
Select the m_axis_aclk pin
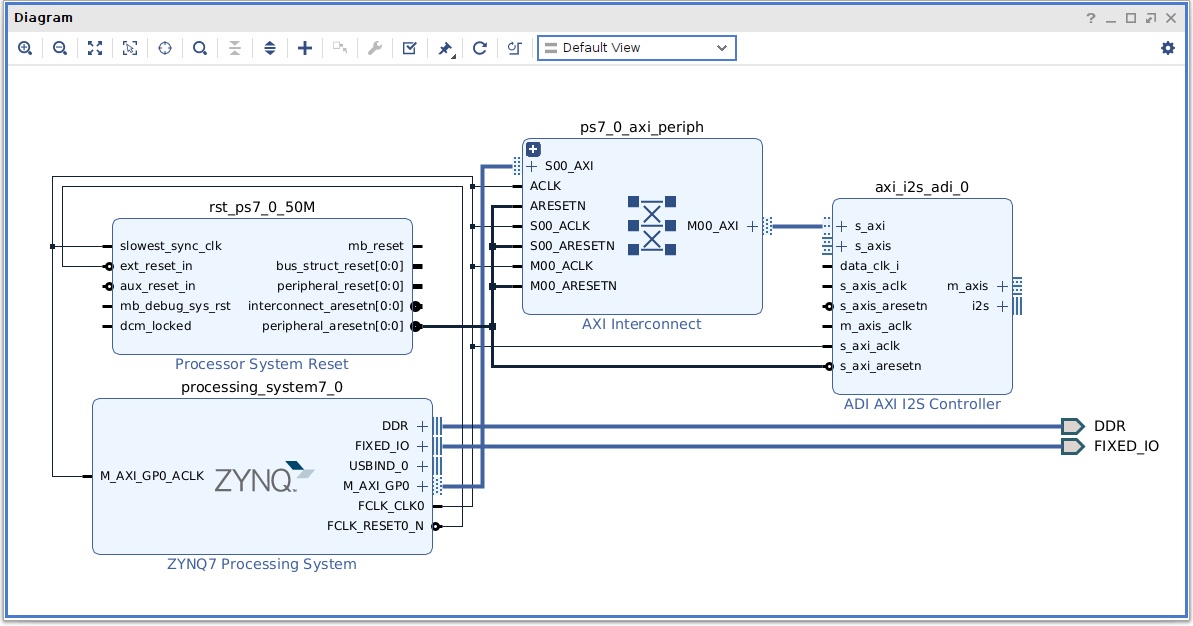tap(876, 326)
